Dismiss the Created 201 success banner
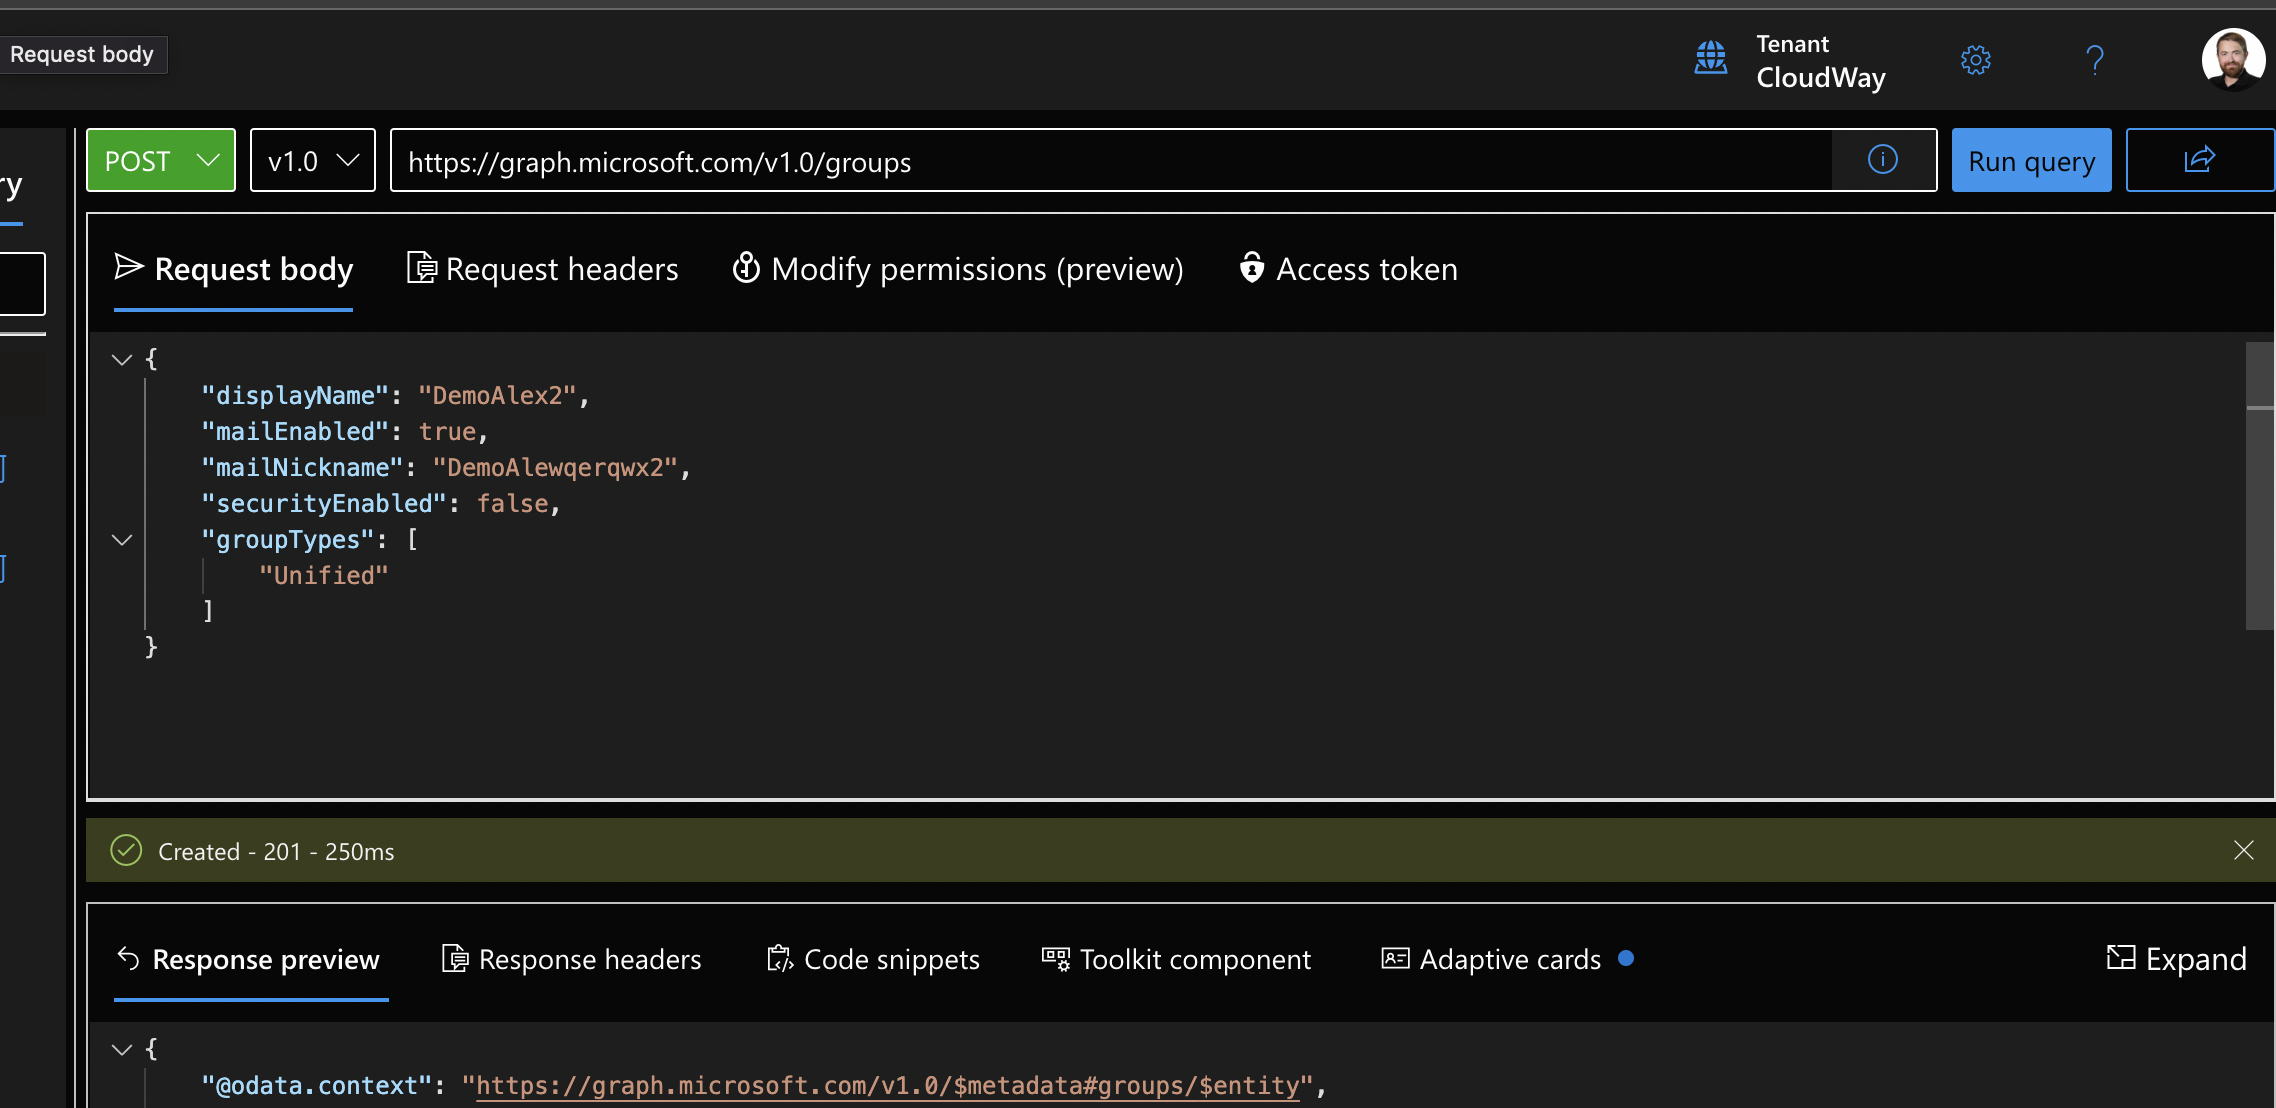Image resolution: width=2276 pixels, height=1108 pixels. coord(2243,851)
